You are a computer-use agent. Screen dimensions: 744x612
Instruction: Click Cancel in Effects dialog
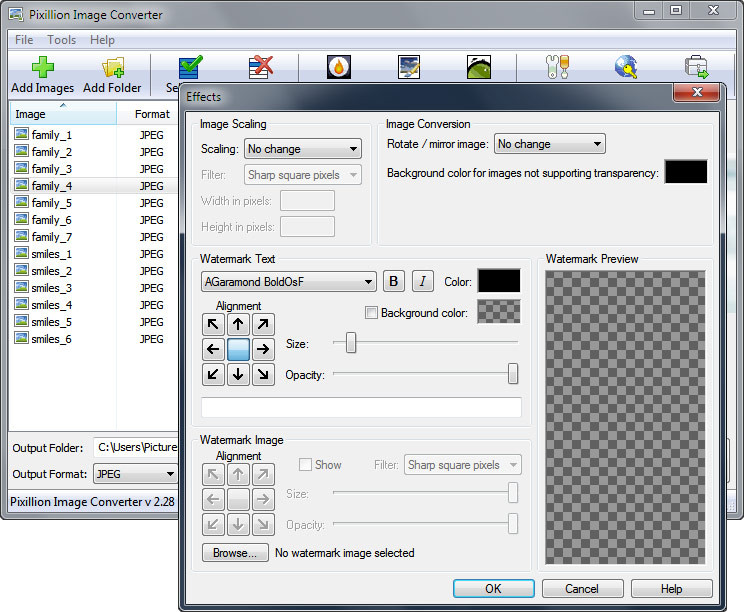[x=582, y=589]
